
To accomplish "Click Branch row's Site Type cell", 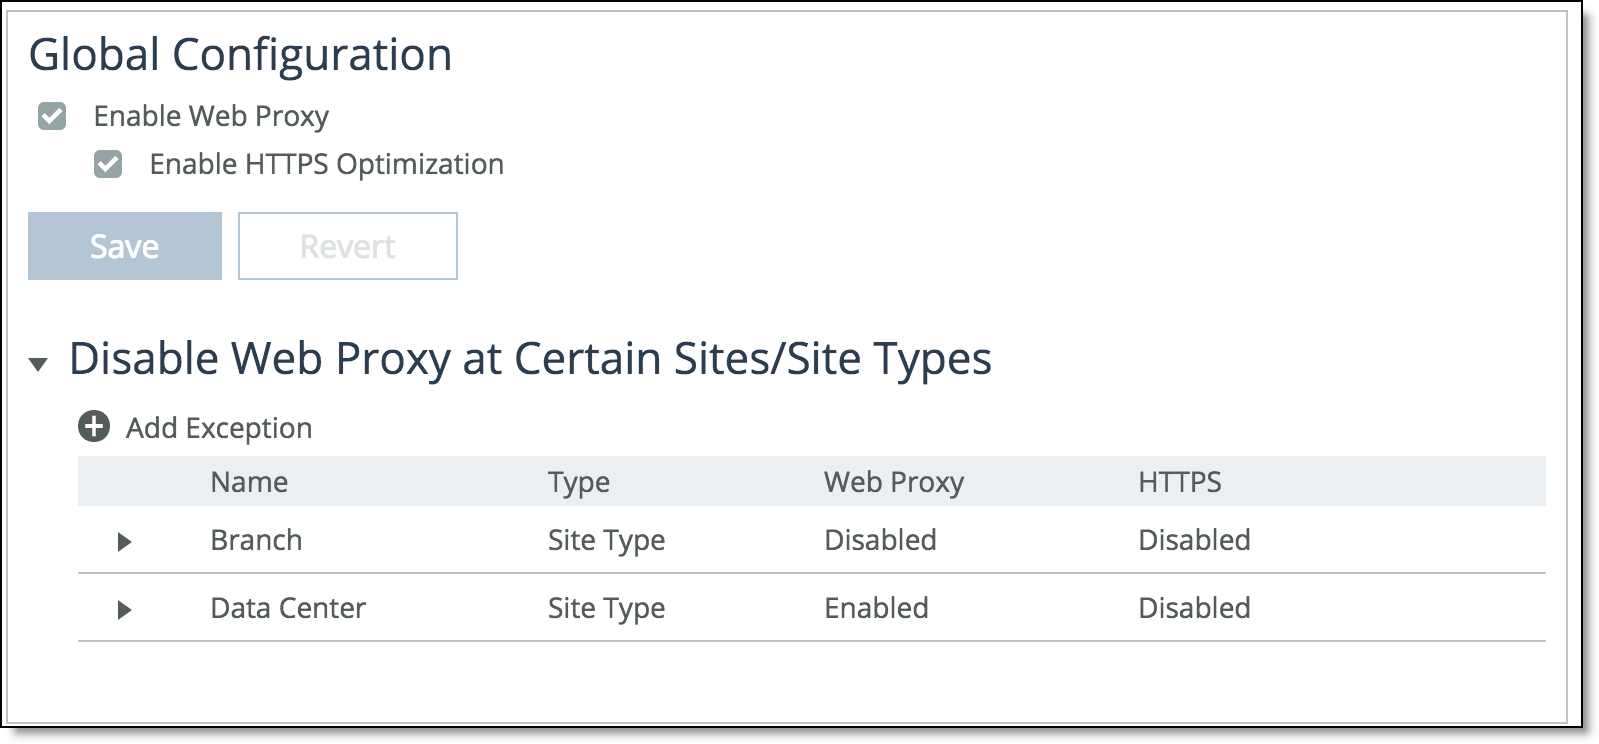I will [606, 540].
